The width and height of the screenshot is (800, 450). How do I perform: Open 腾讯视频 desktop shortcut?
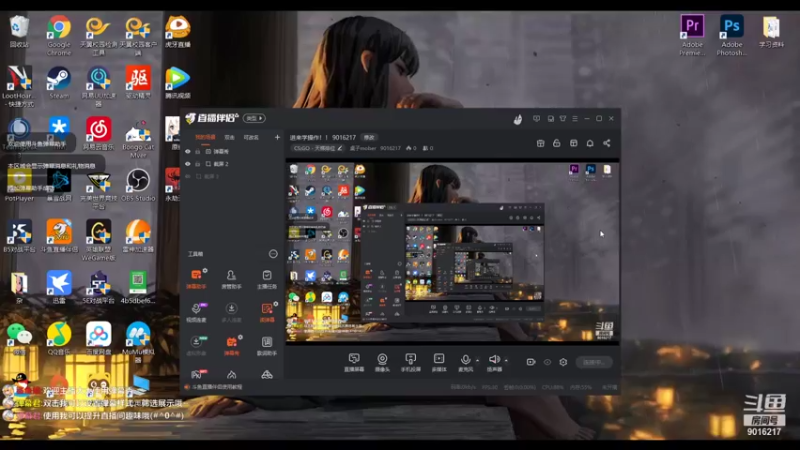(178, 83)
